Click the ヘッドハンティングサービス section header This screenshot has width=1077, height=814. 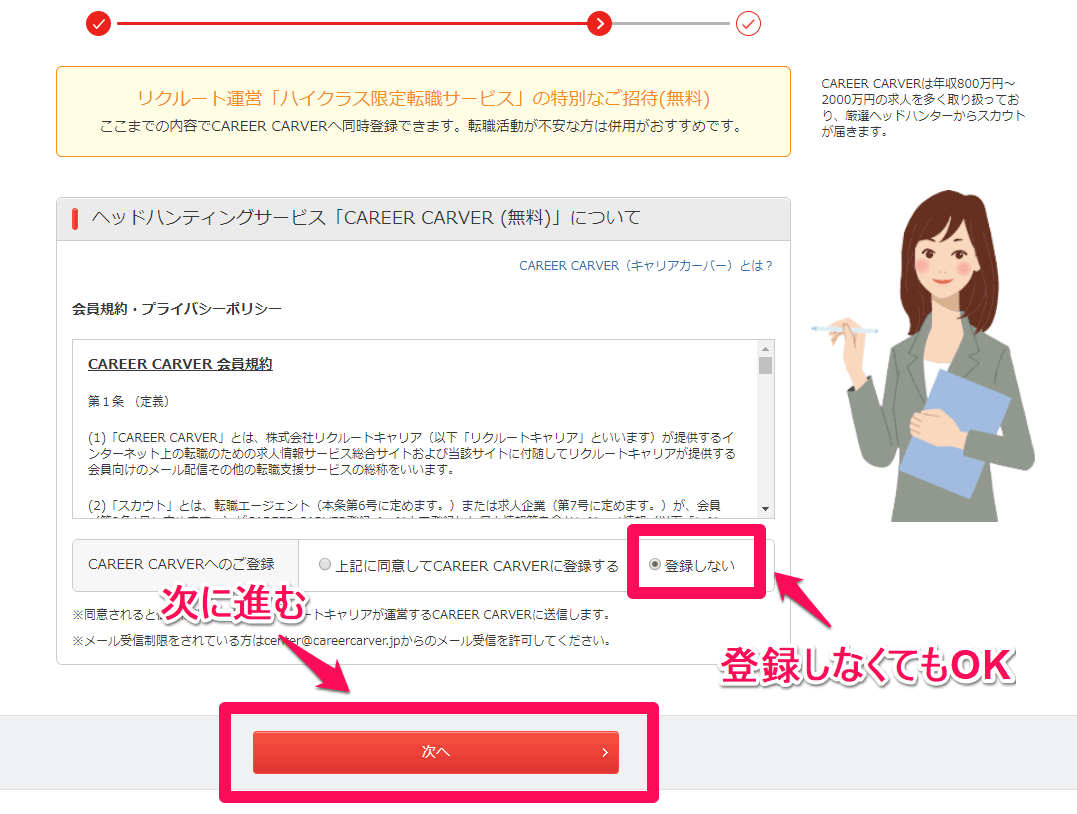[423, 219]
